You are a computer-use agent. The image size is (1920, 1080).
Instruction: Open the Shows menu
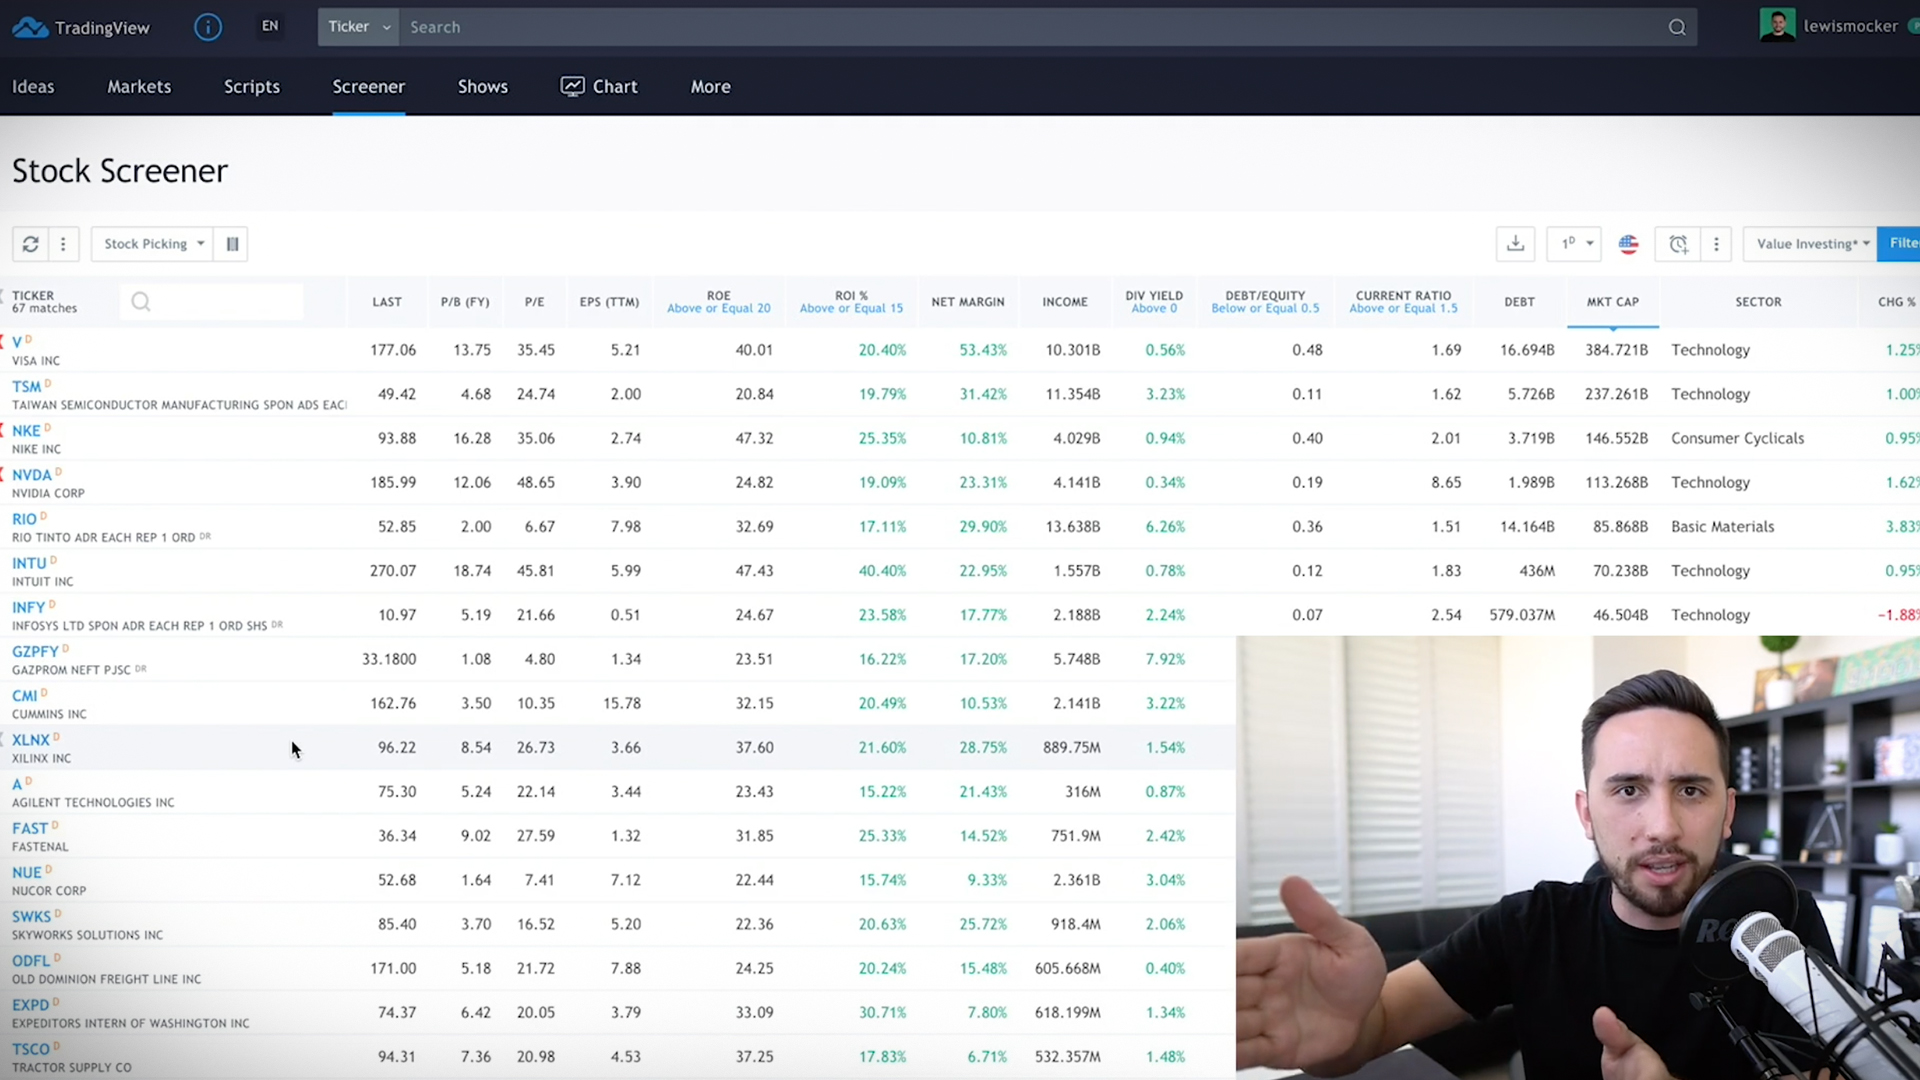click(x=483, y=87)
